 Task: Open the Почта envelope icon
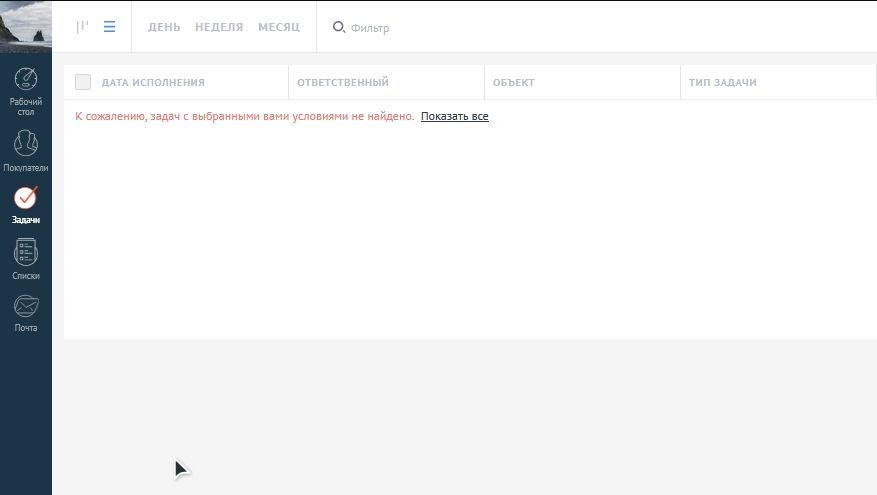click(x=26, y=306)
